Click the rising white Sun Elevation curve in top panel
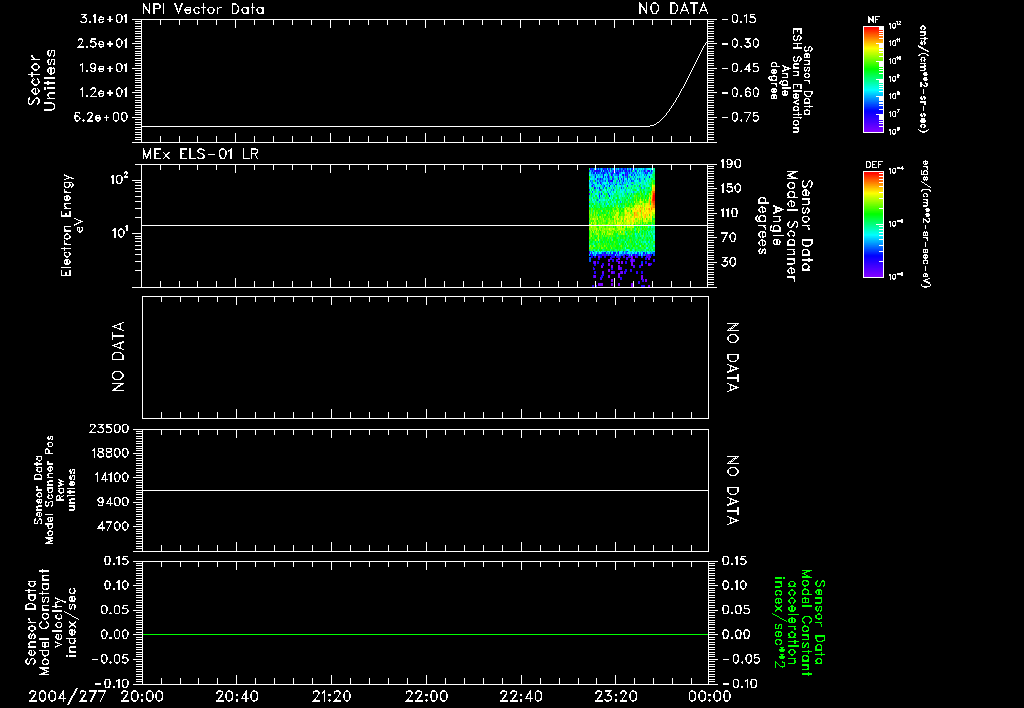 point(679,85)
